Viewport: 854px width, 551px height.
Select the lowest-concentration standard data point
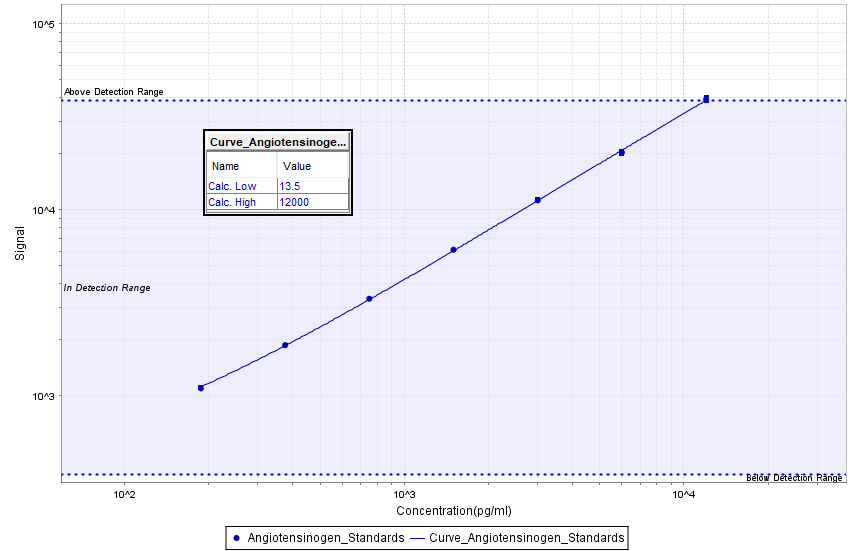coord(201,387)
